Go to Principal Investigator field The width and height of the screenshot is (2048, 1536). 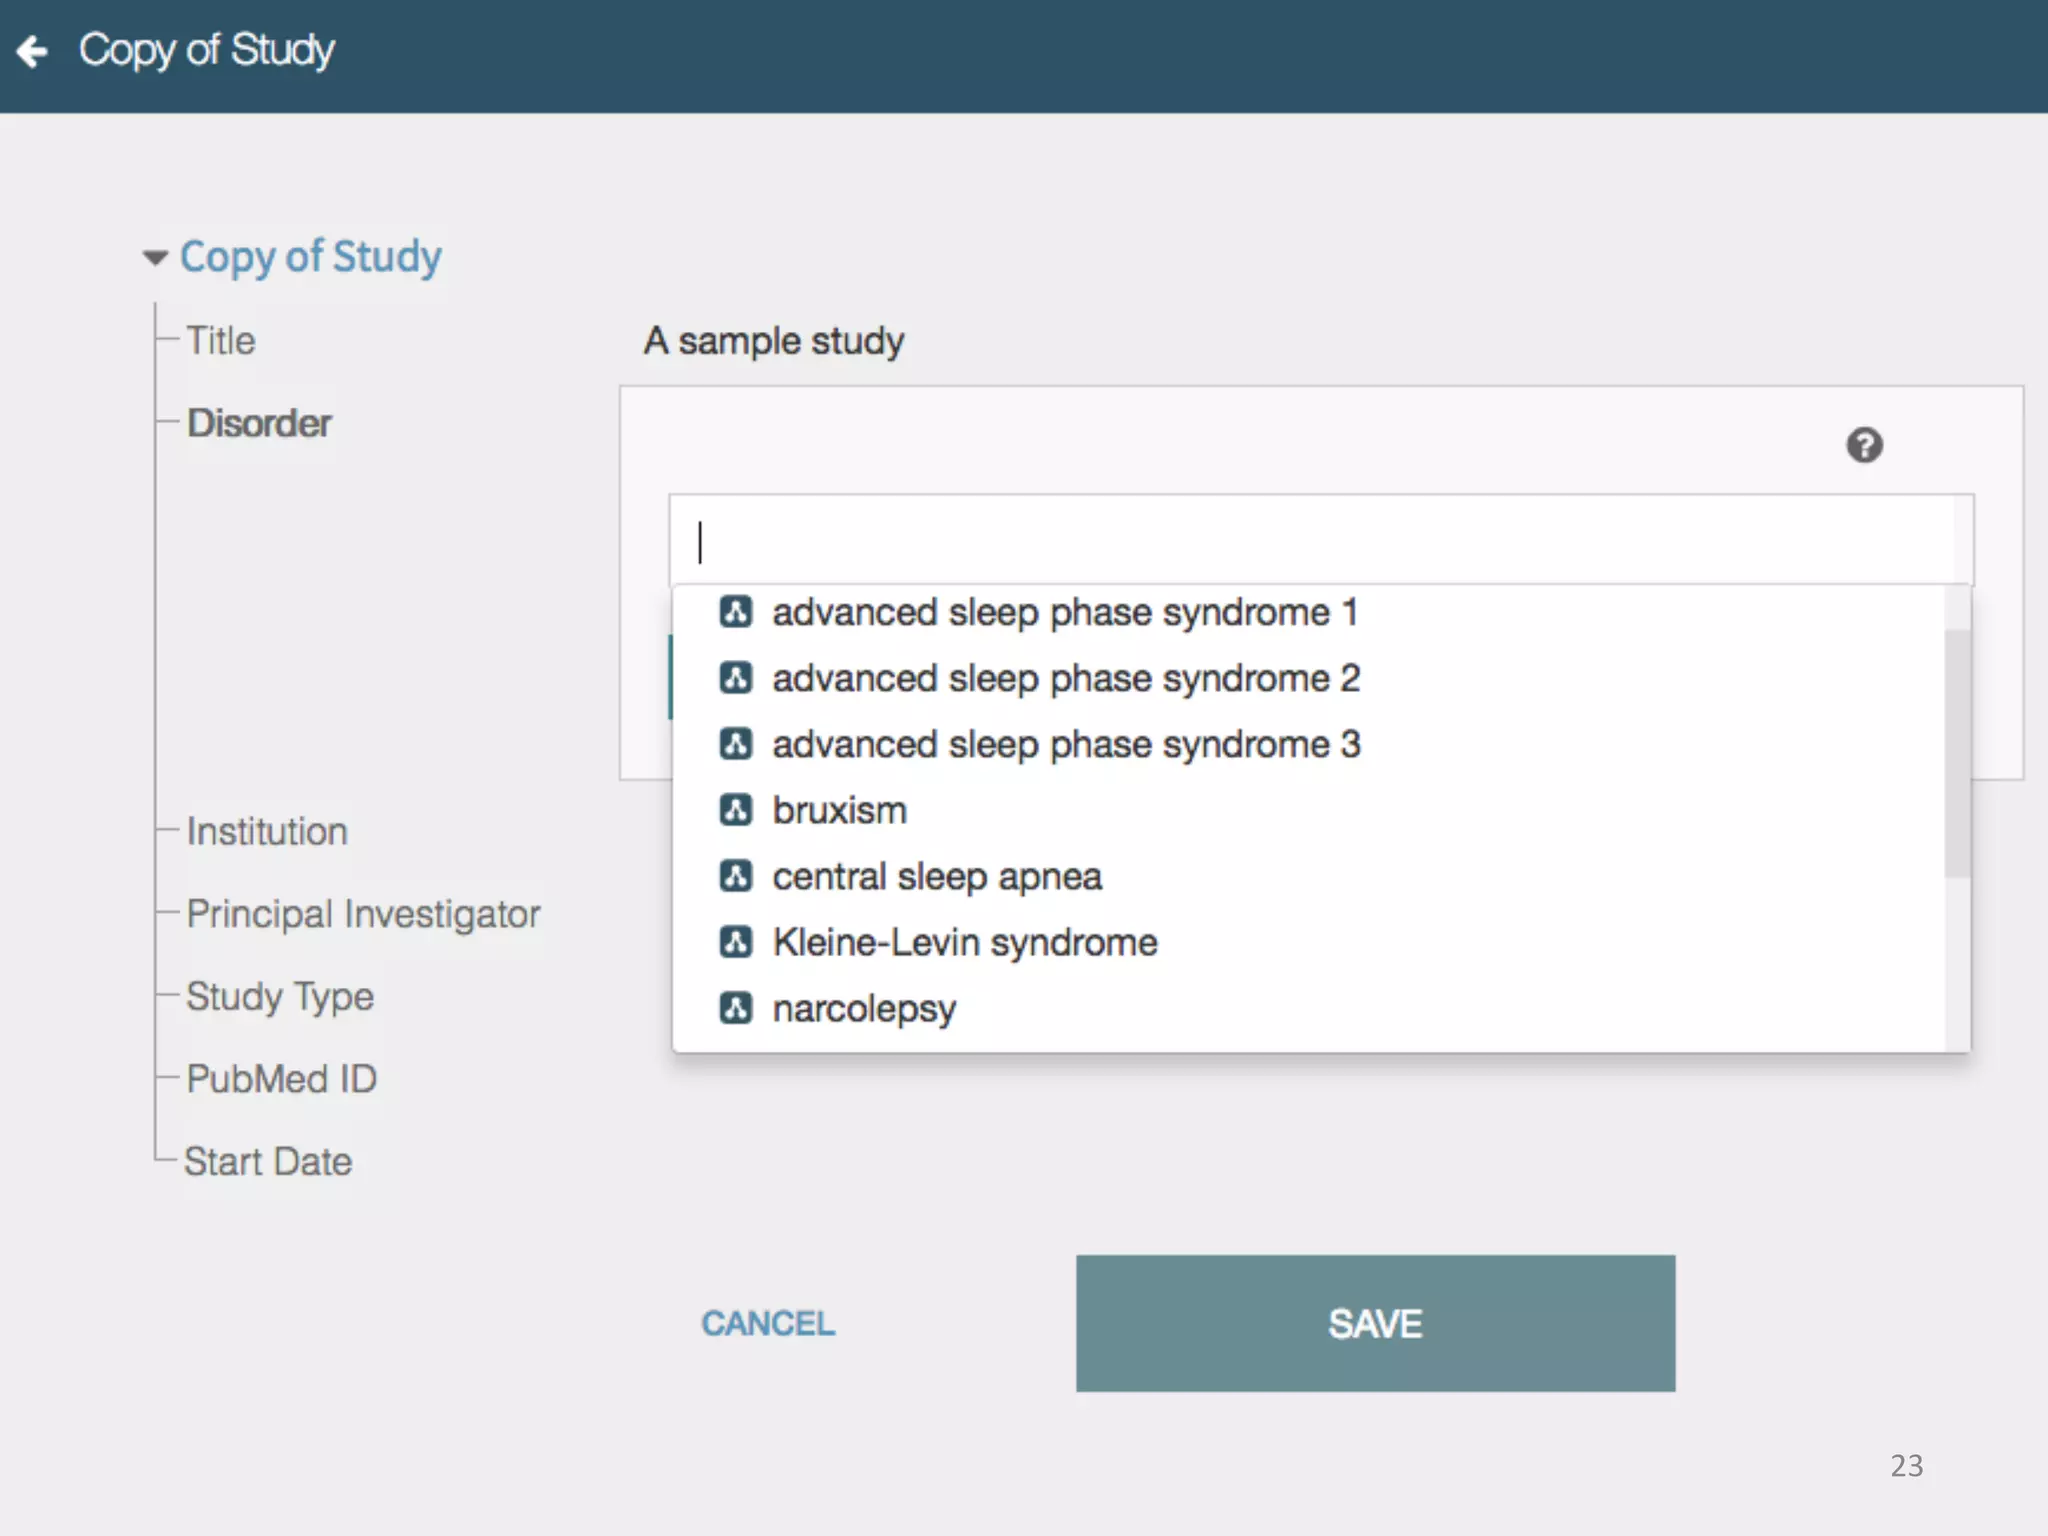(x=363, y=914)
